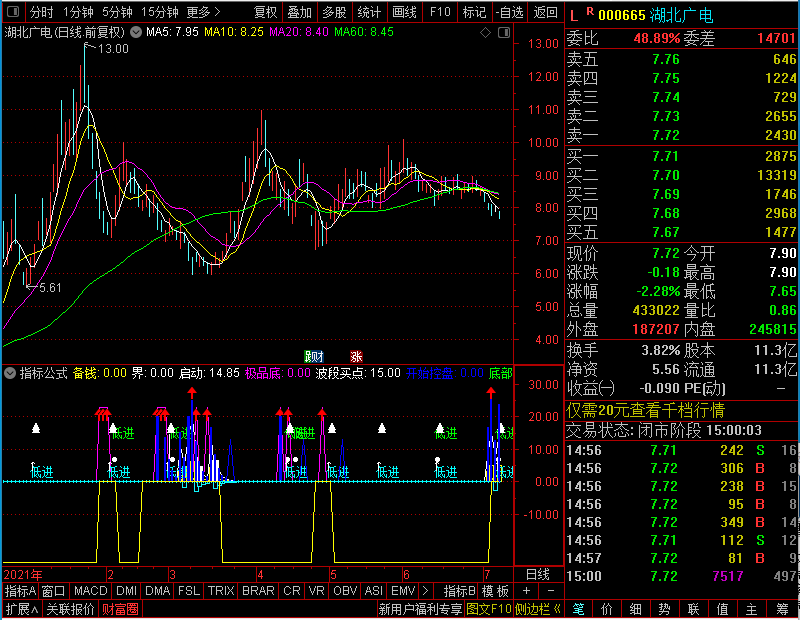The height and width of the screenshot is (620, 800).
Task: Activate the 画线 drawing tool
Action: 405,12
